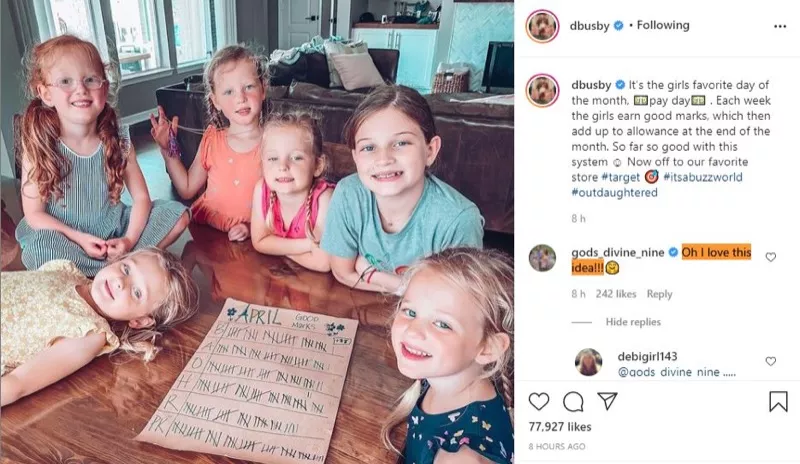Open the gods_divine_nine avatar

coord(542,258)
